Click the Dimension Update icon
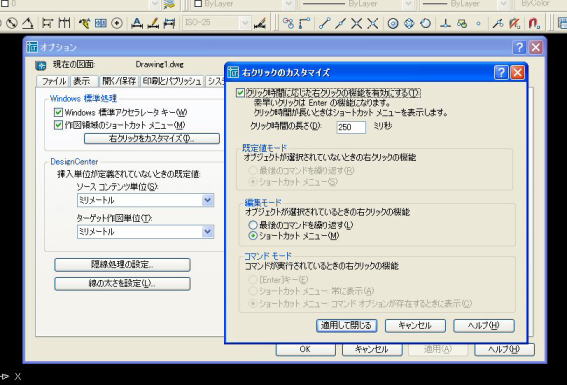The height and width of the screenshot is (385, 567). click(169, 23)
